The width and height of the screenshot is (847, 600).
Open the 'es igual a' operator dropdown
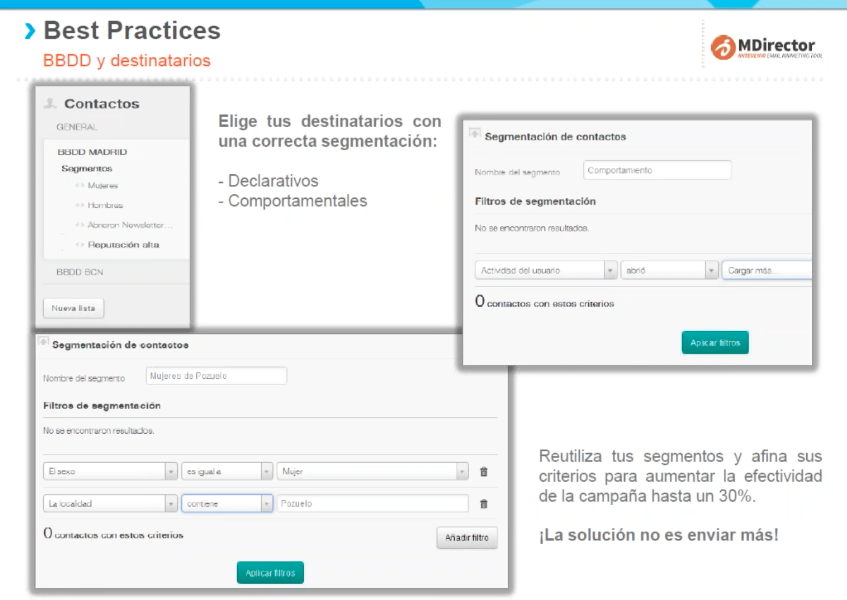point(227,471)
